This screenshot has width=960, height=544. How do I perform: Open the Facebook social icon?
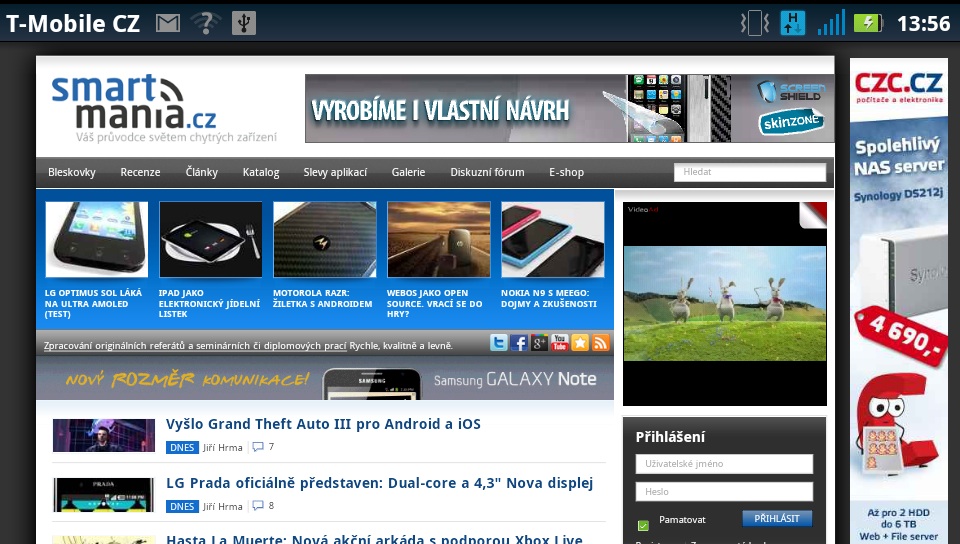coord(519,343)
